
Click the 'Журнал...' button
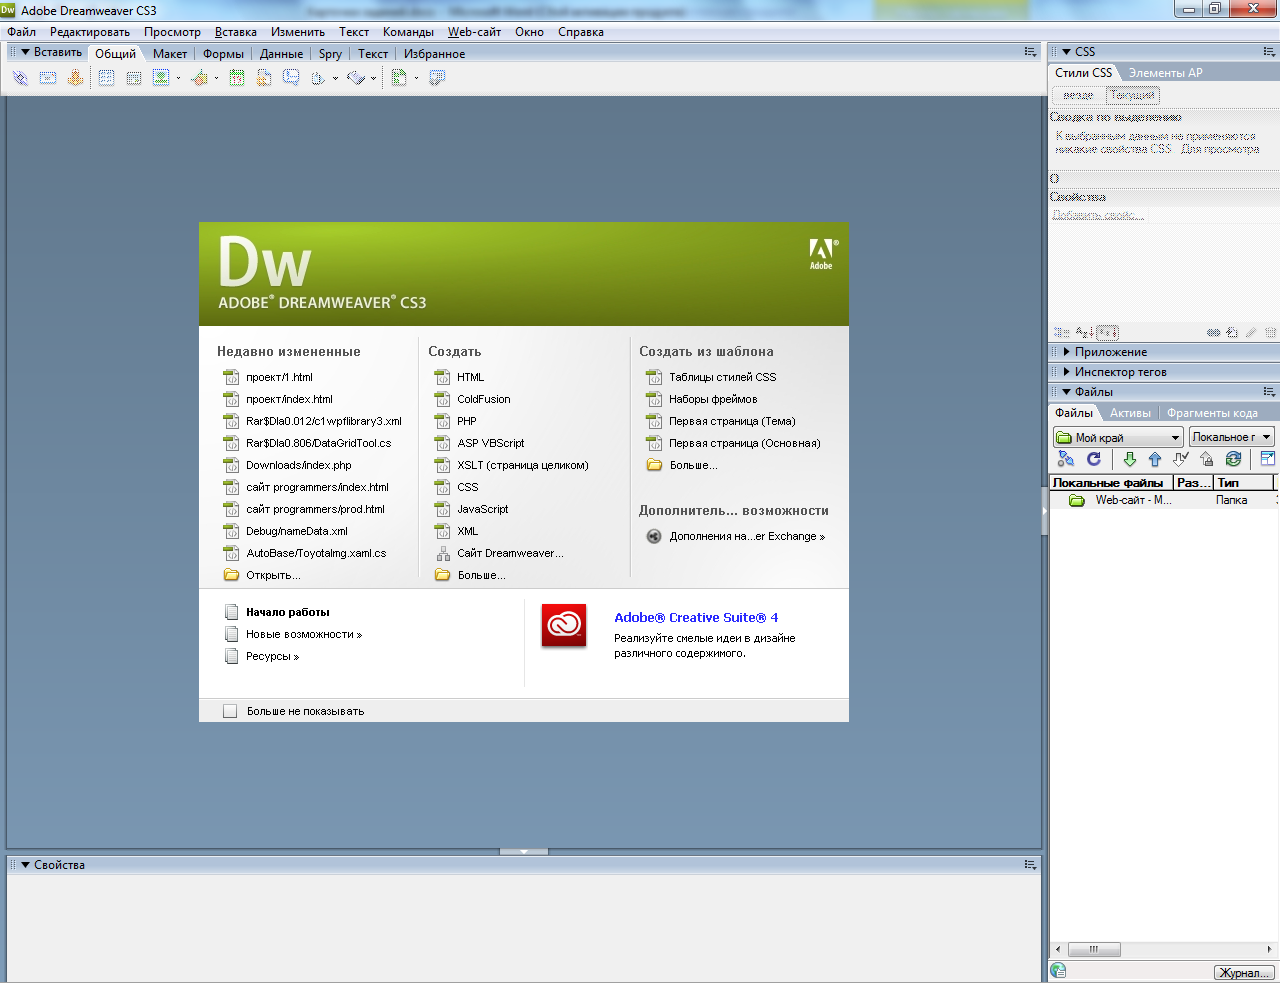tap(1245, 973)
